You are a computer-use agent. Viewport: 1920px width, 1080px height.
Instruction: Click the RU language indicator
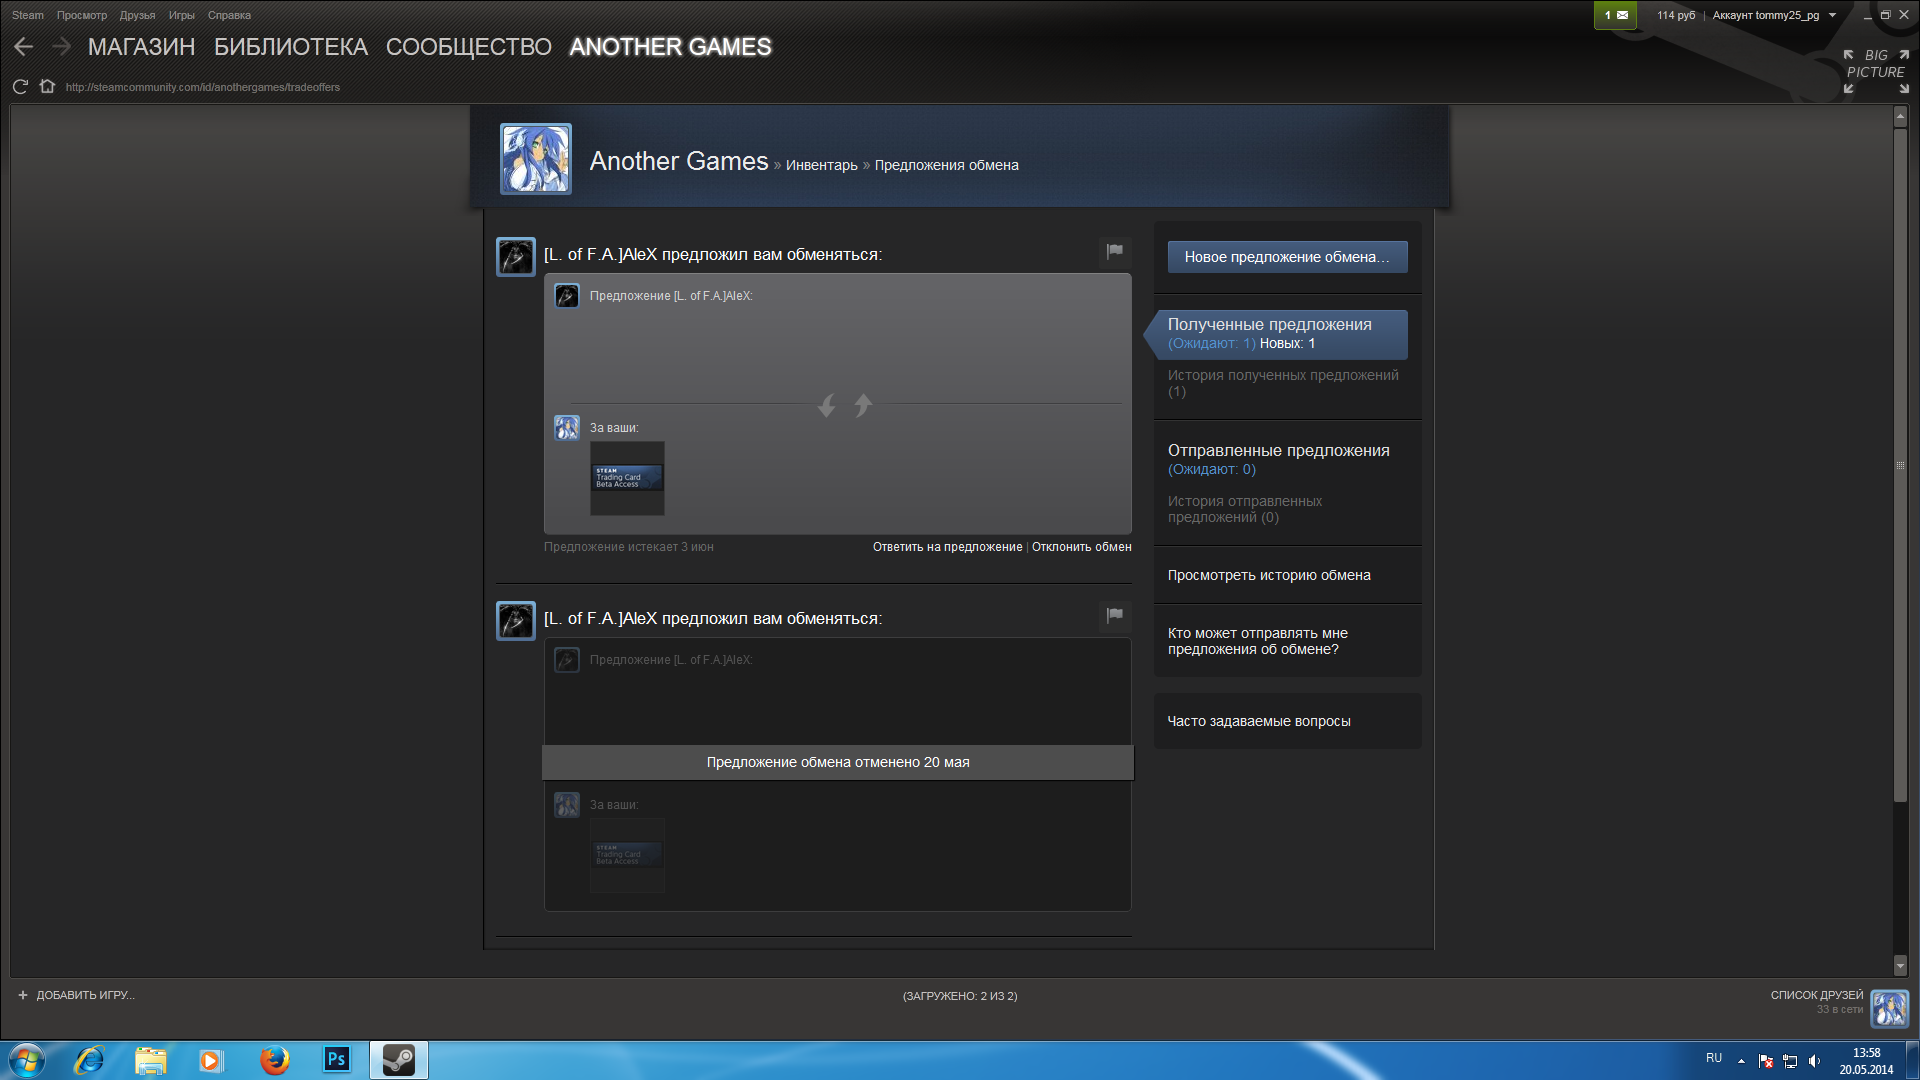point(1714,1058)
